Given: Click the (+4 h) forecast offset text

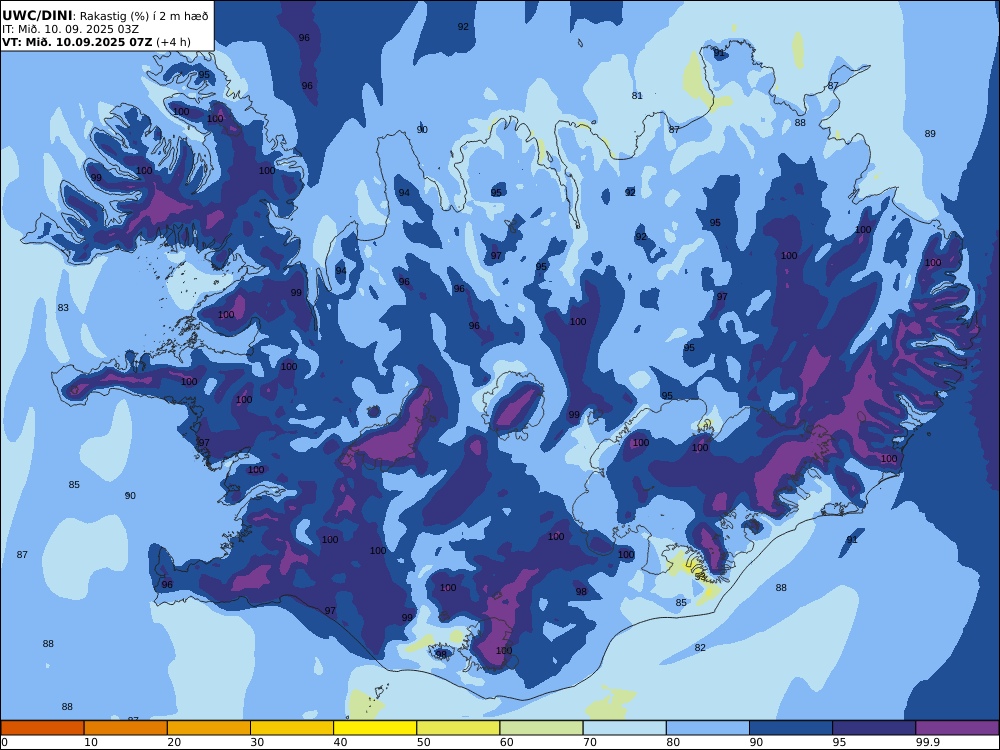Looking at the screenshot, I should pyautogui.click(x=173, y=42).
